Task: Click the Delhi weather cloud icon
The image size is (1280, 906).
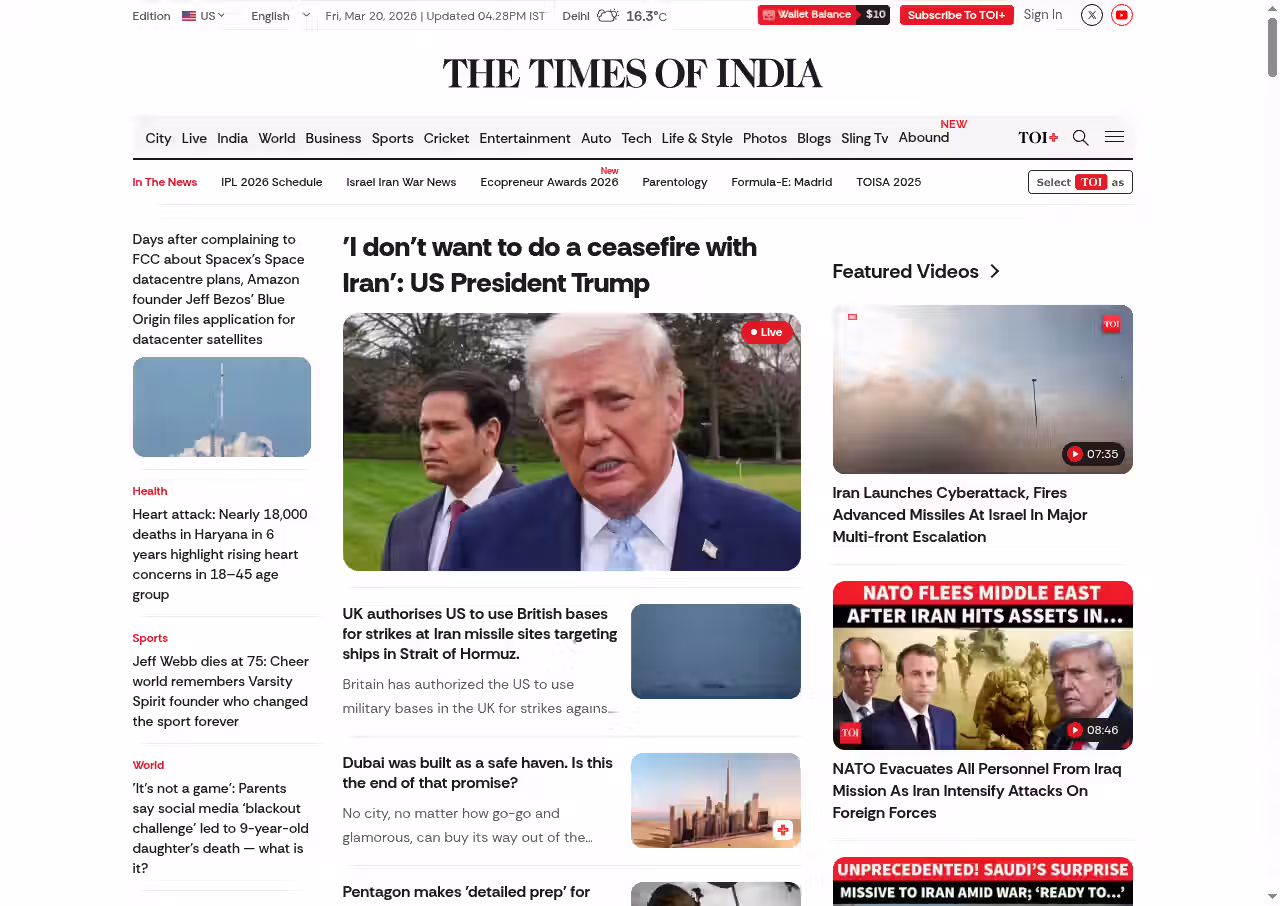Action: pos(607,16)
